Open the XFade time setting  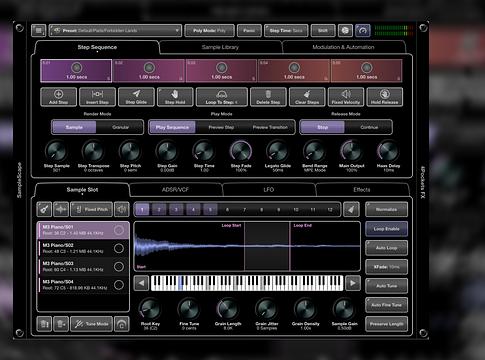(386, 267)
